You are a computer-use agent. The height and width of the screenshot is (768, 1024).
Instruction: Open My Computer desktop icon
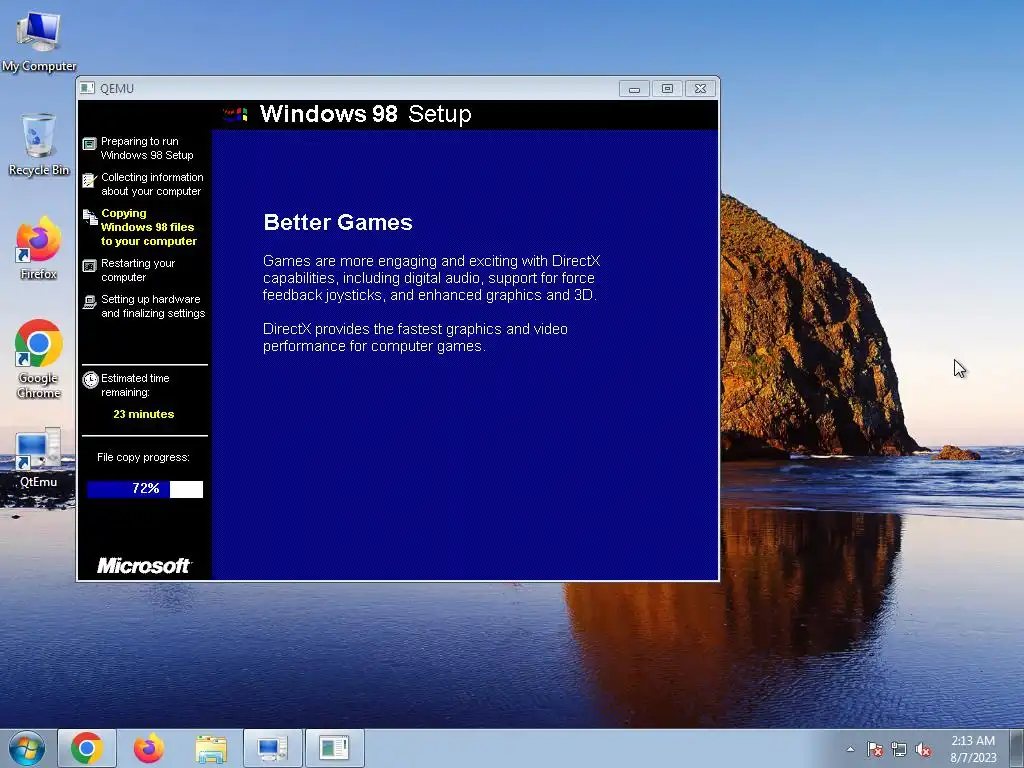tap(39, 40)
